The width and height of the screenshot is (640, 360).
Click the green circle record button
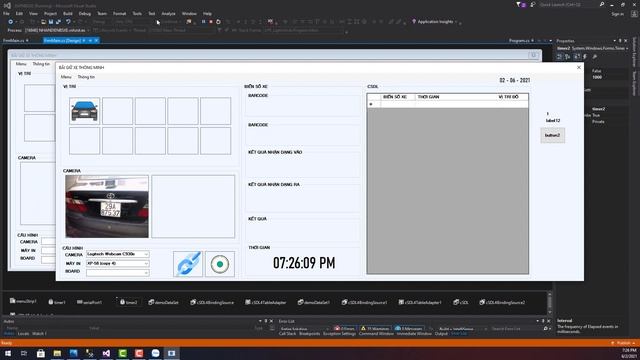[220, 264]
